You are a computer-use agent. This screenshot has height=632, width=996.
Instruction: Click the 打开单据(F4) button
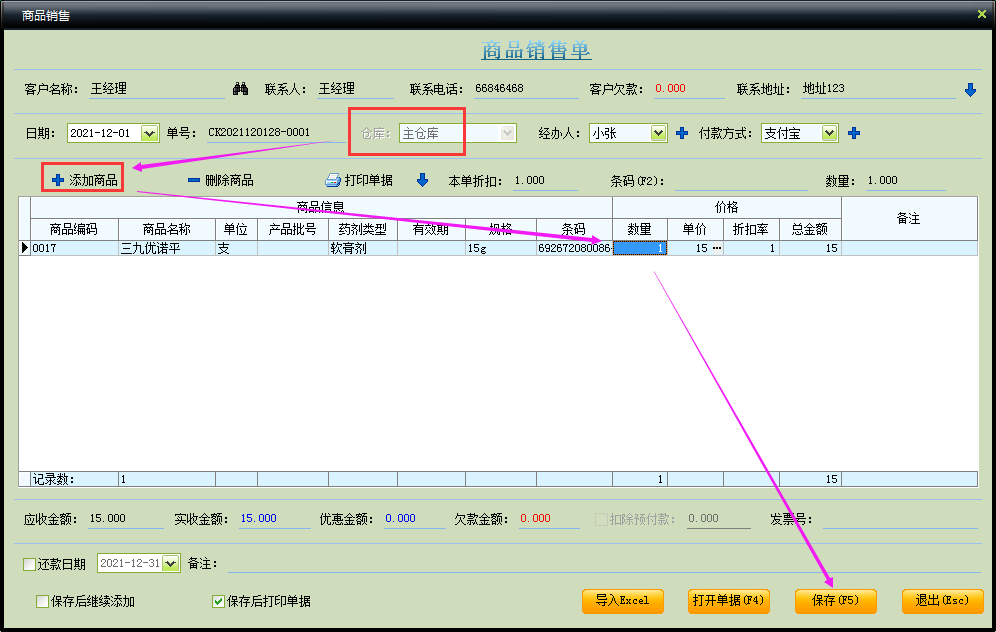pyautogui.click(x=729, y=601)
